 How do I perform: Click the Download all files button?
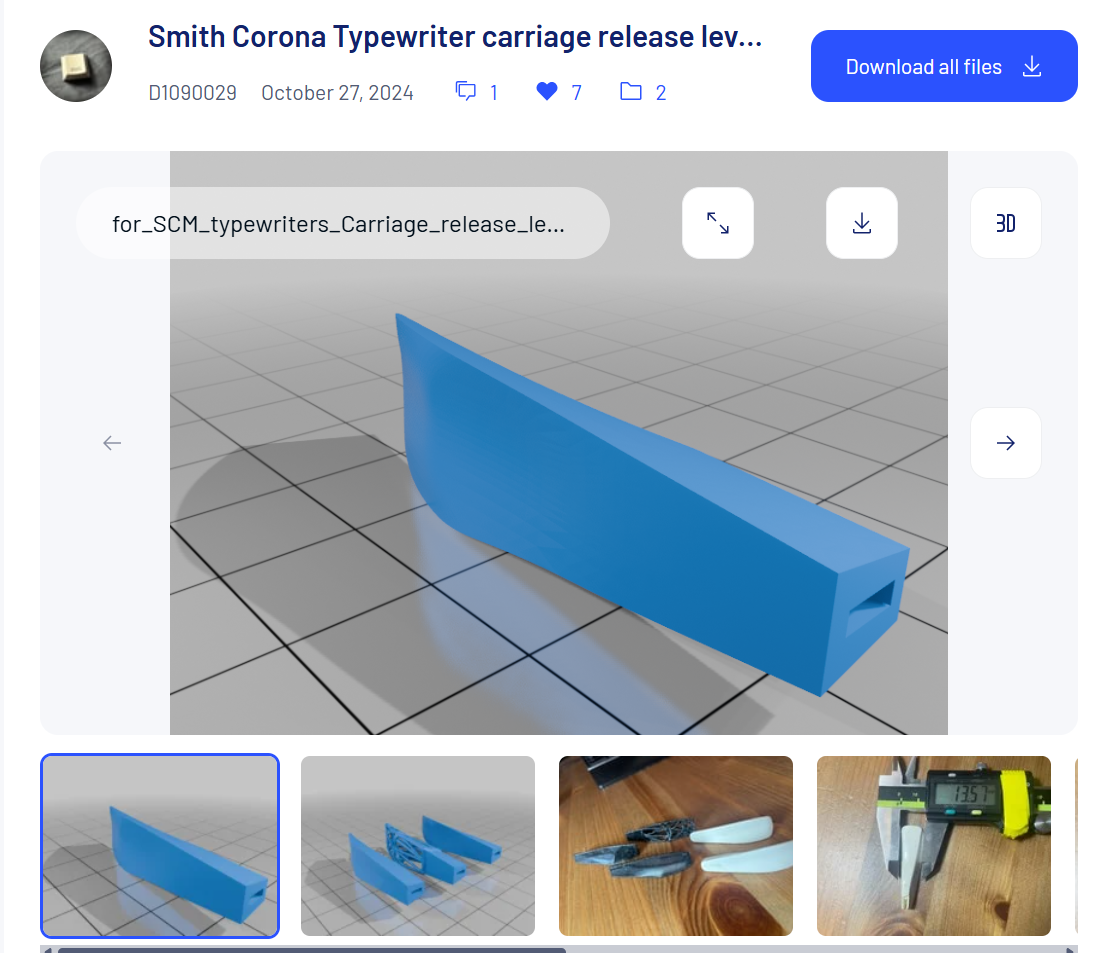(944, 67)
